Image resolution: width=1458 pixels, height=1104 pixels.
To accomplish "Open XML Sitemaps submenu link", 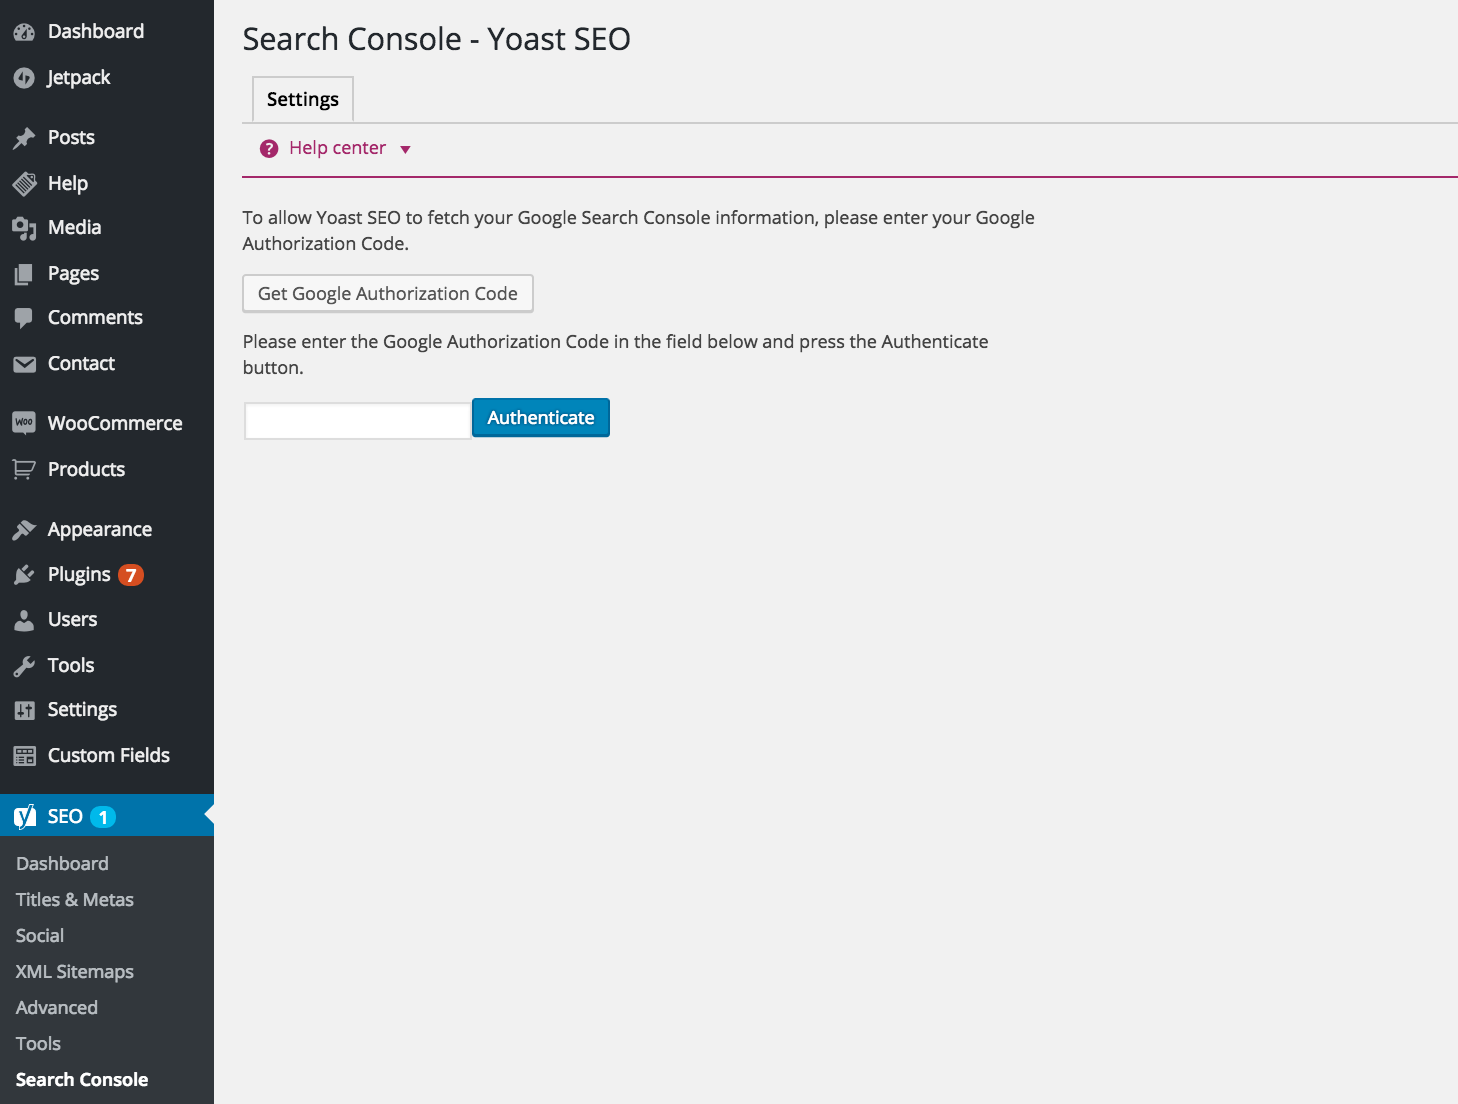I will point(75,972).
